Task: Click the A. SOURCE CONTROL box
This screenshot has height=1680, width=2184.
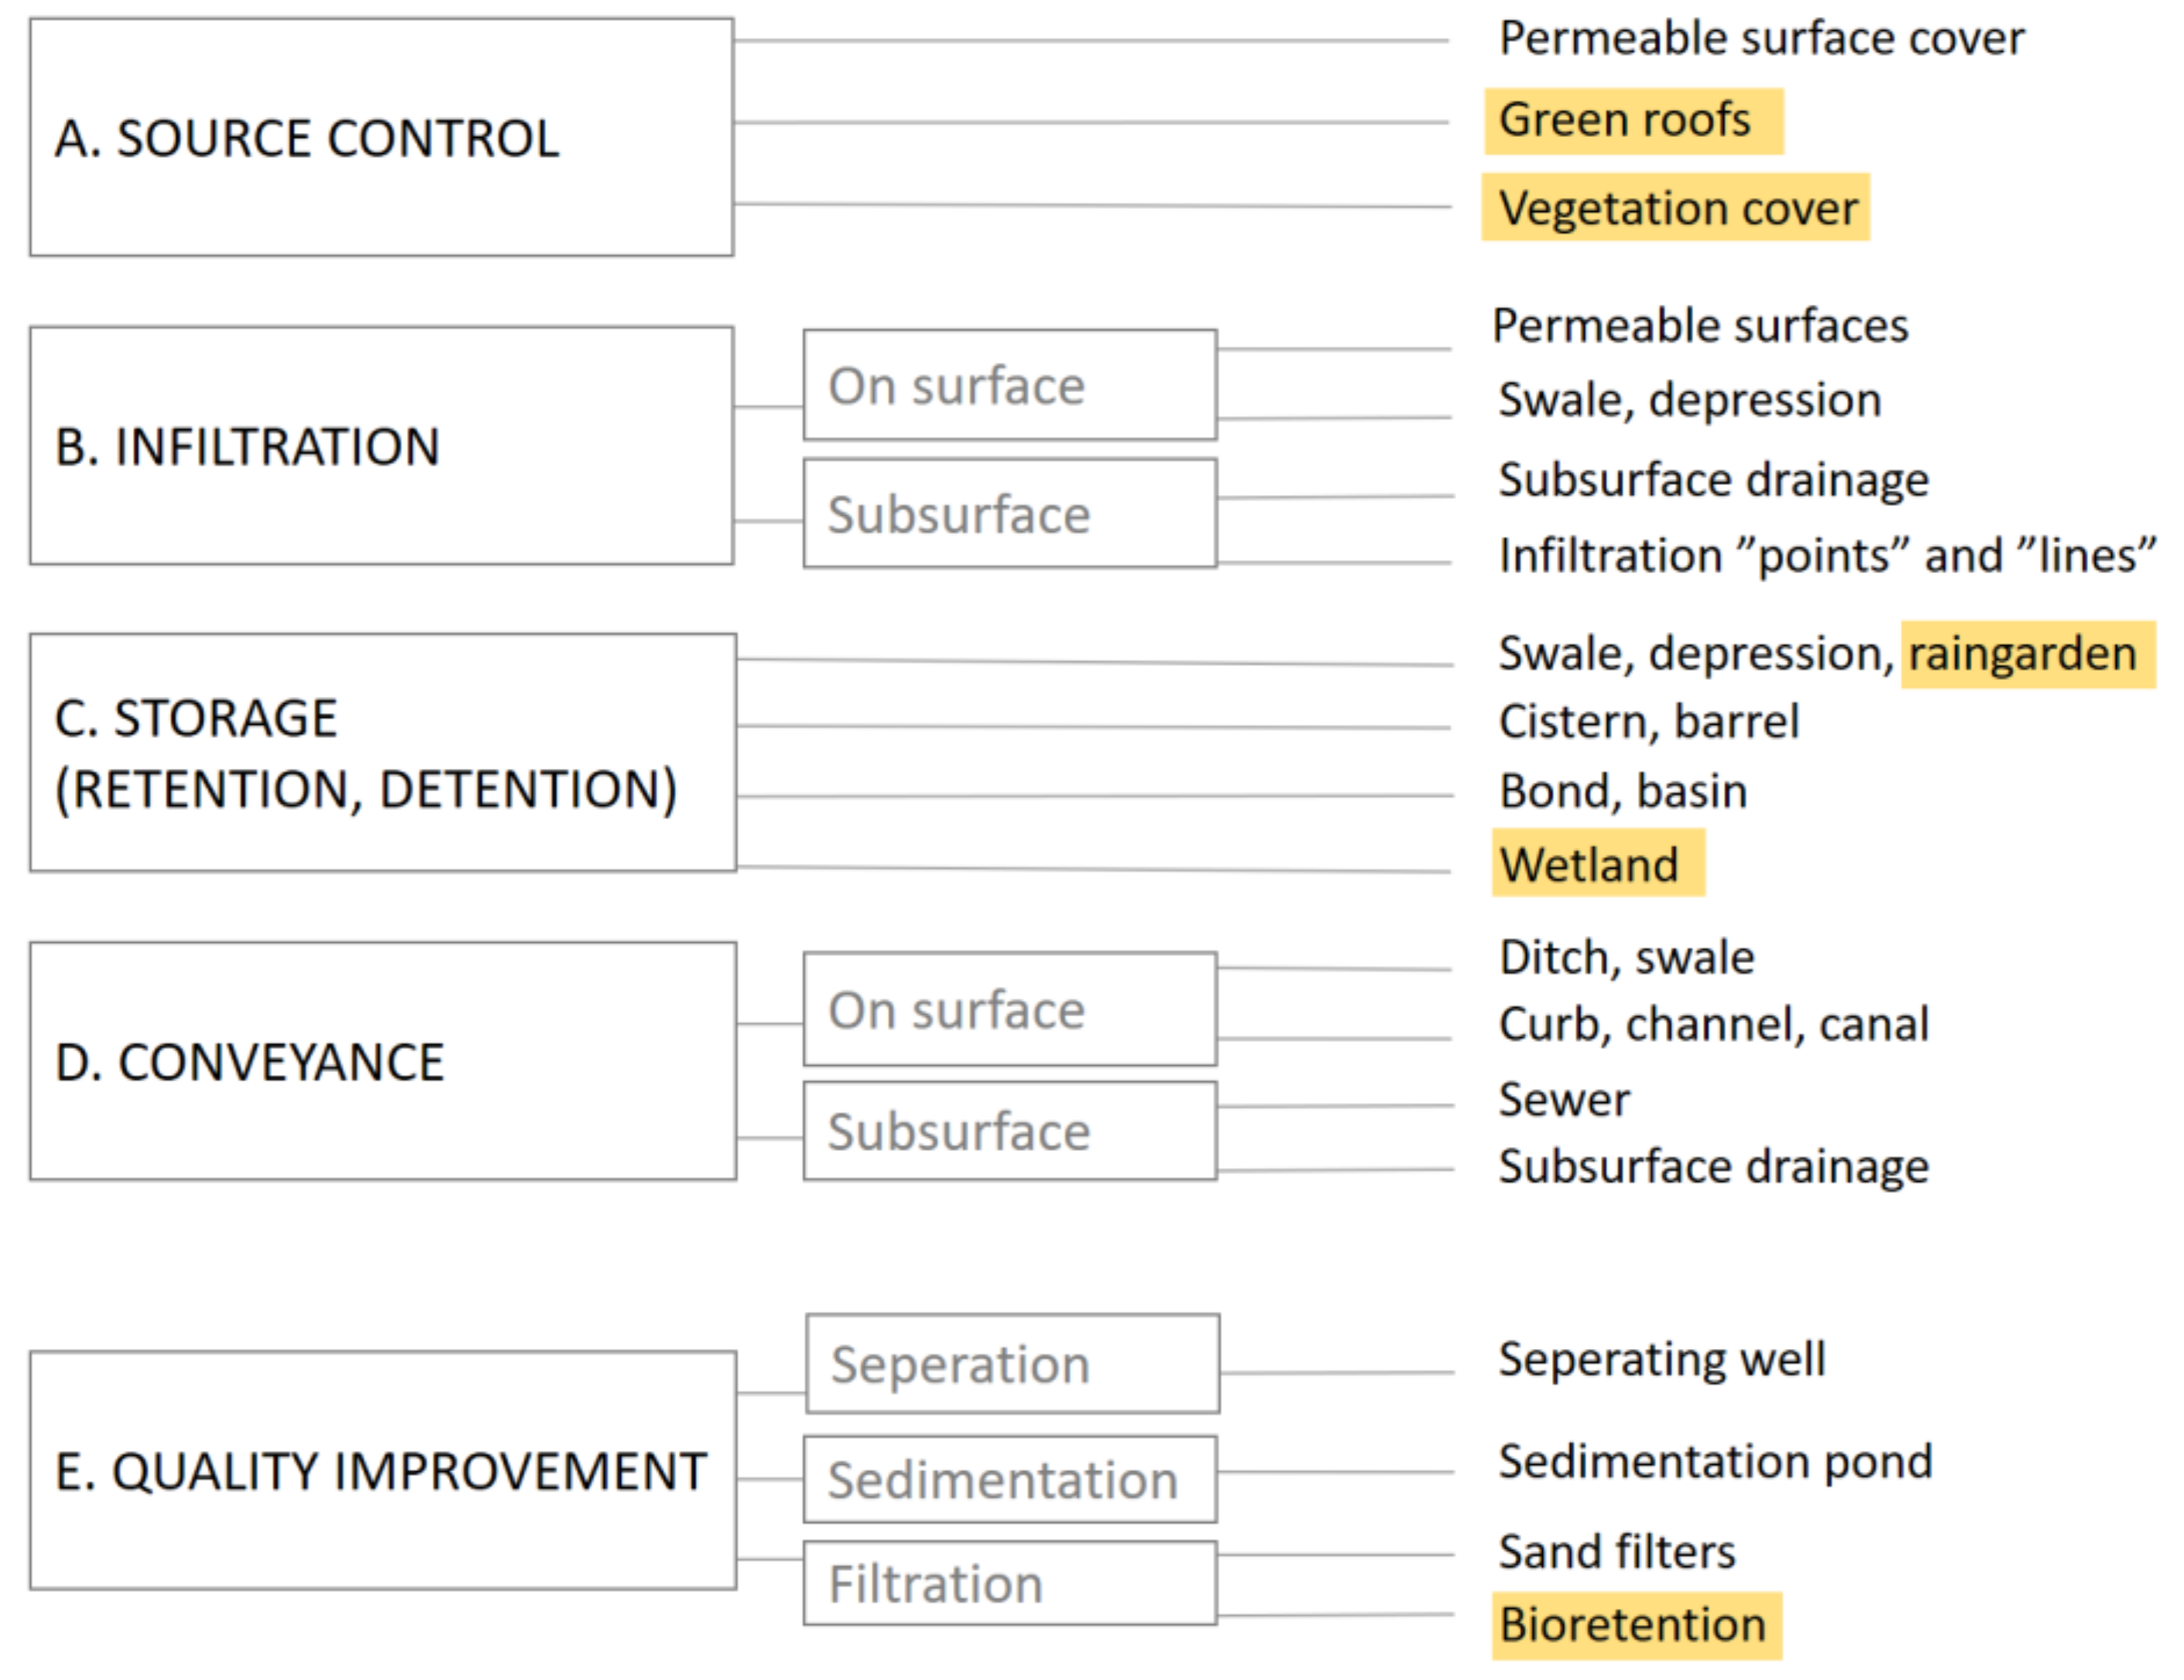Action: coord(381,137)
